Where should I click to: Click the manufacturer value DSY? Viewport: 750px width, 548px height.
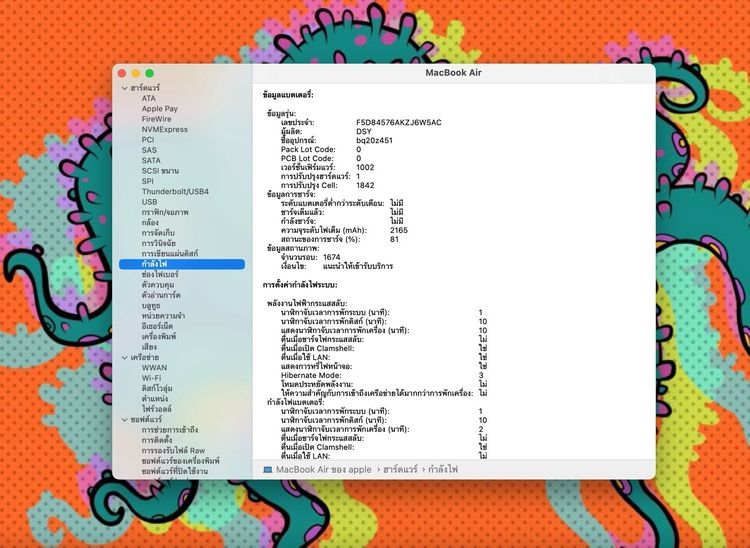364,132
